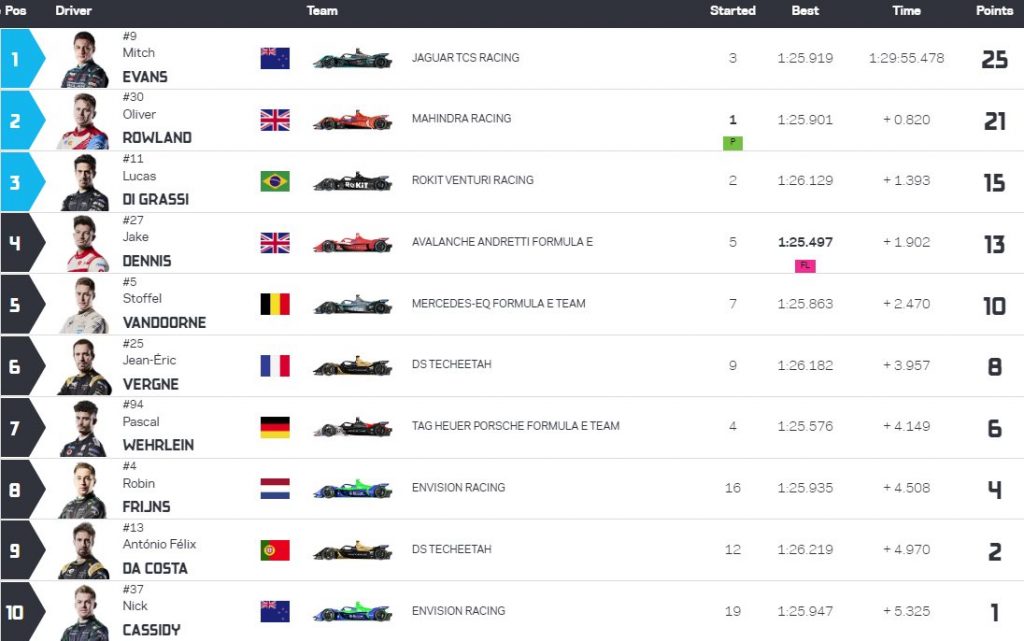Open Mitch Evans's driver photo
Screen dimensions: 1024x641
85,59
